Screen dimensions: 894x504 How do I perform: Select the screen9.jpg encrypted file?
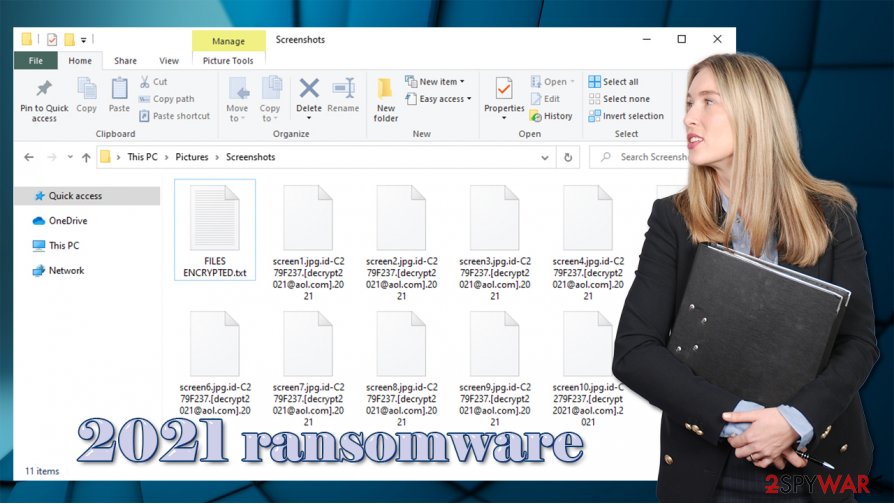(495, 368)
